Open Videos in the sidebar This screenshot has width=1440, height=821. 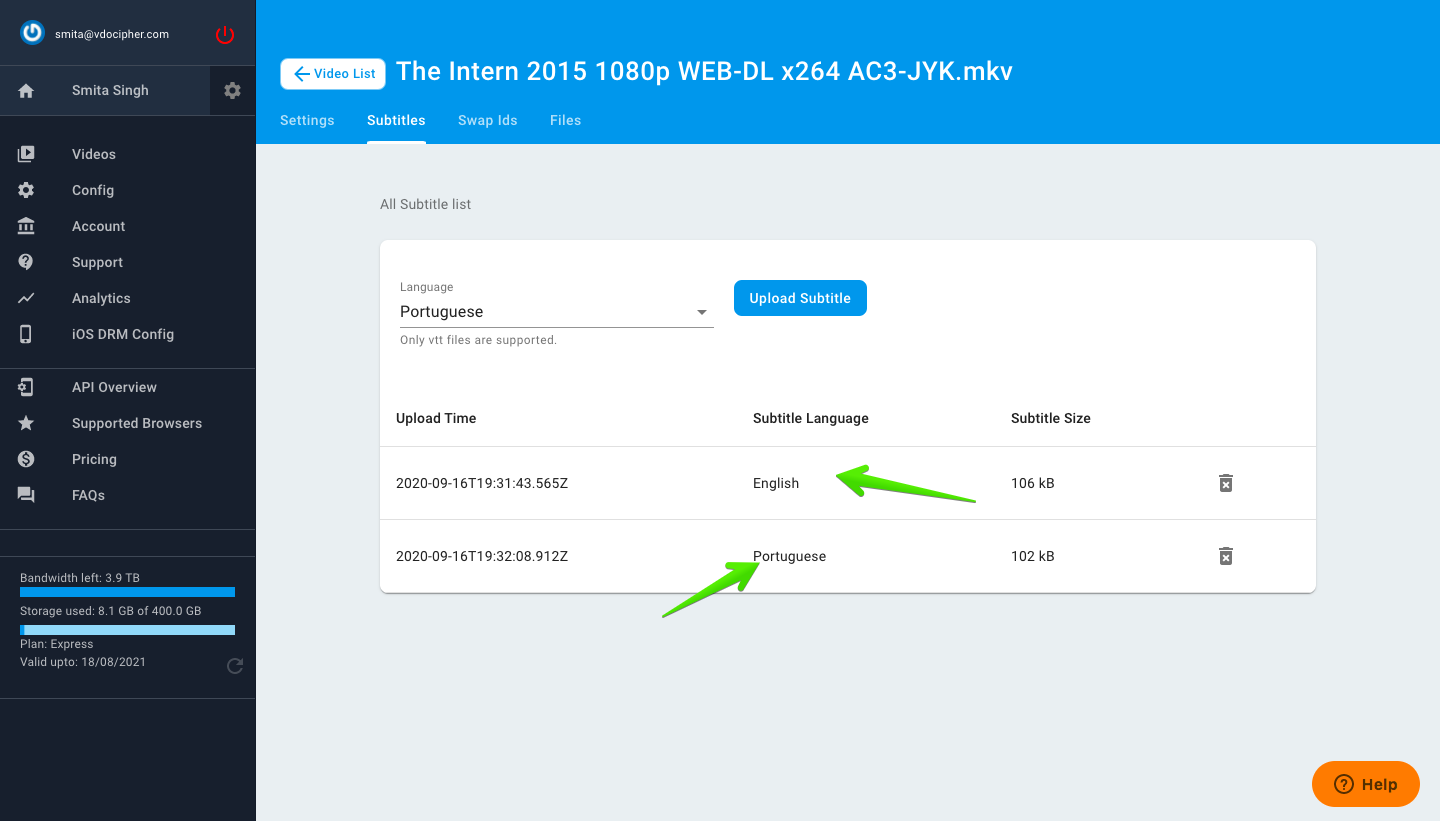[x=94, y=154]
